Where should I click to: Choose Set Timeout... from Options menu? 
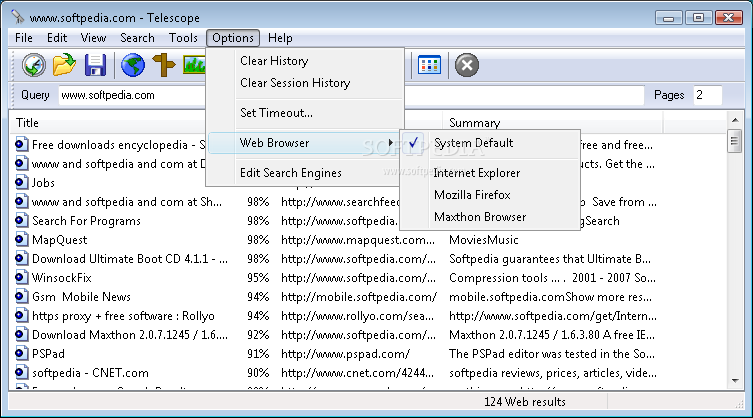(304, 113)
